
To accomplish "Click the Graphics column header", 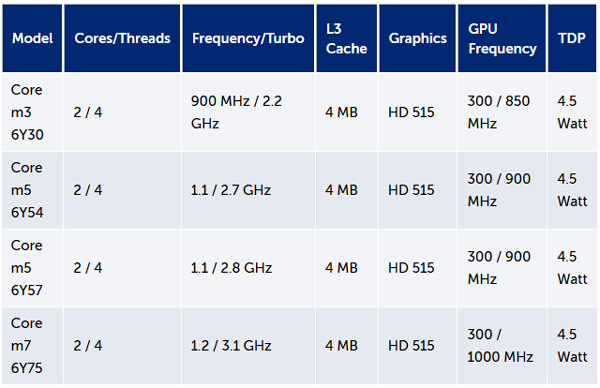I will [417, 38].
